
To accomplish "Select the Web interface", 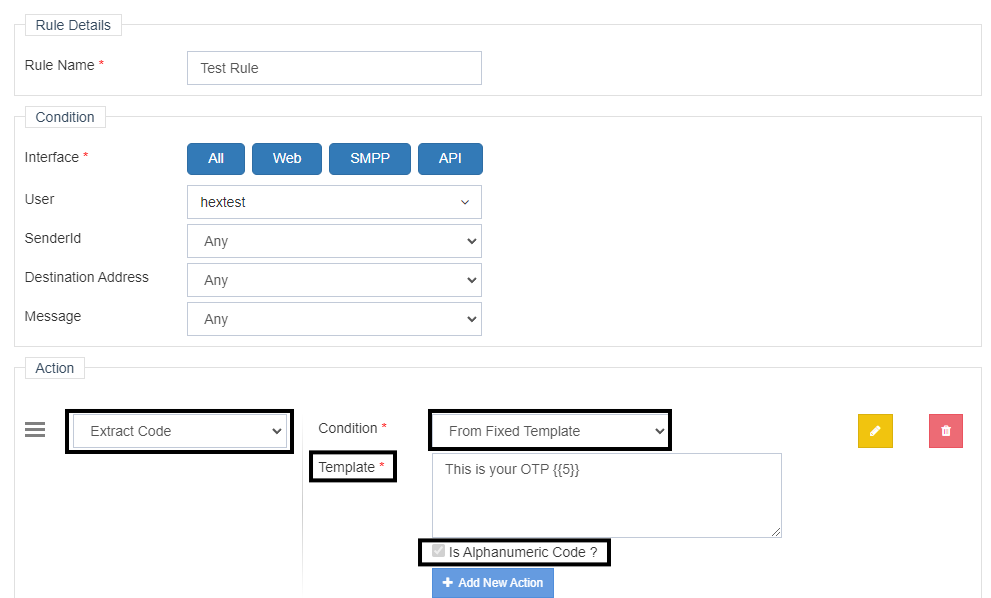I will [x=287, y=158].
